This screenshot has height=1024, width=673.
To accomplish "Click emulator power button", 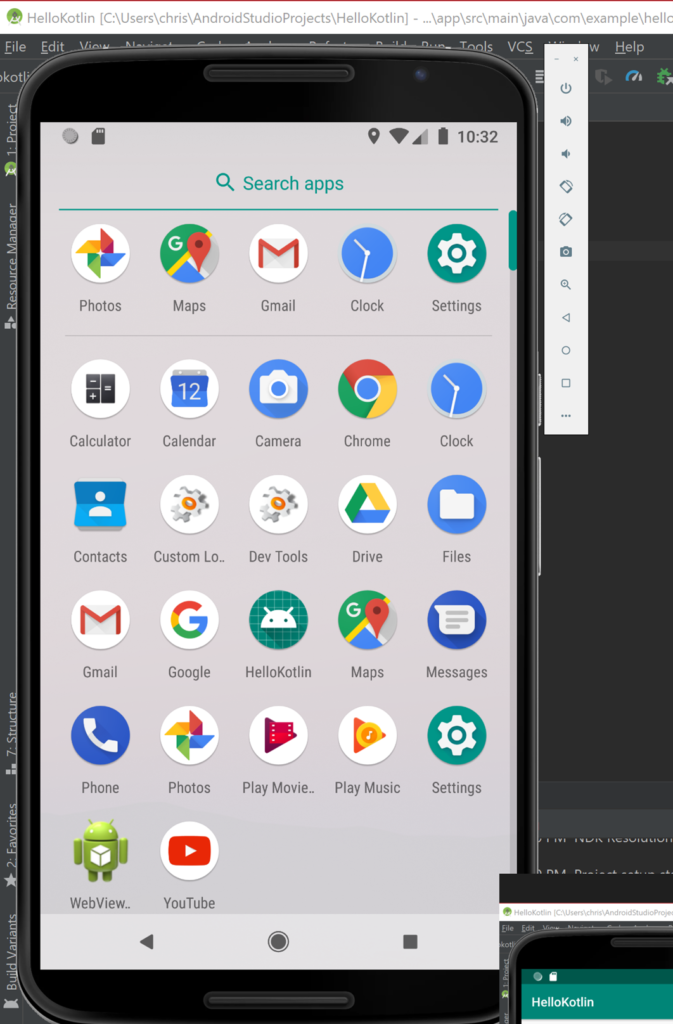I will click(x=566, y=88).
